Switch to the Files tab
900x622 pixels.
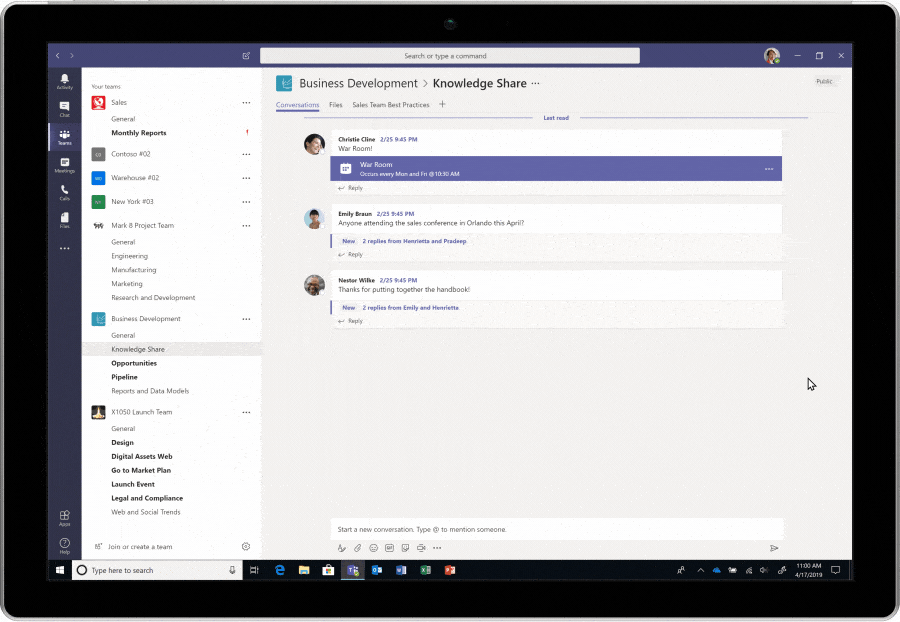pyautogui.click(x=336, y=104)
